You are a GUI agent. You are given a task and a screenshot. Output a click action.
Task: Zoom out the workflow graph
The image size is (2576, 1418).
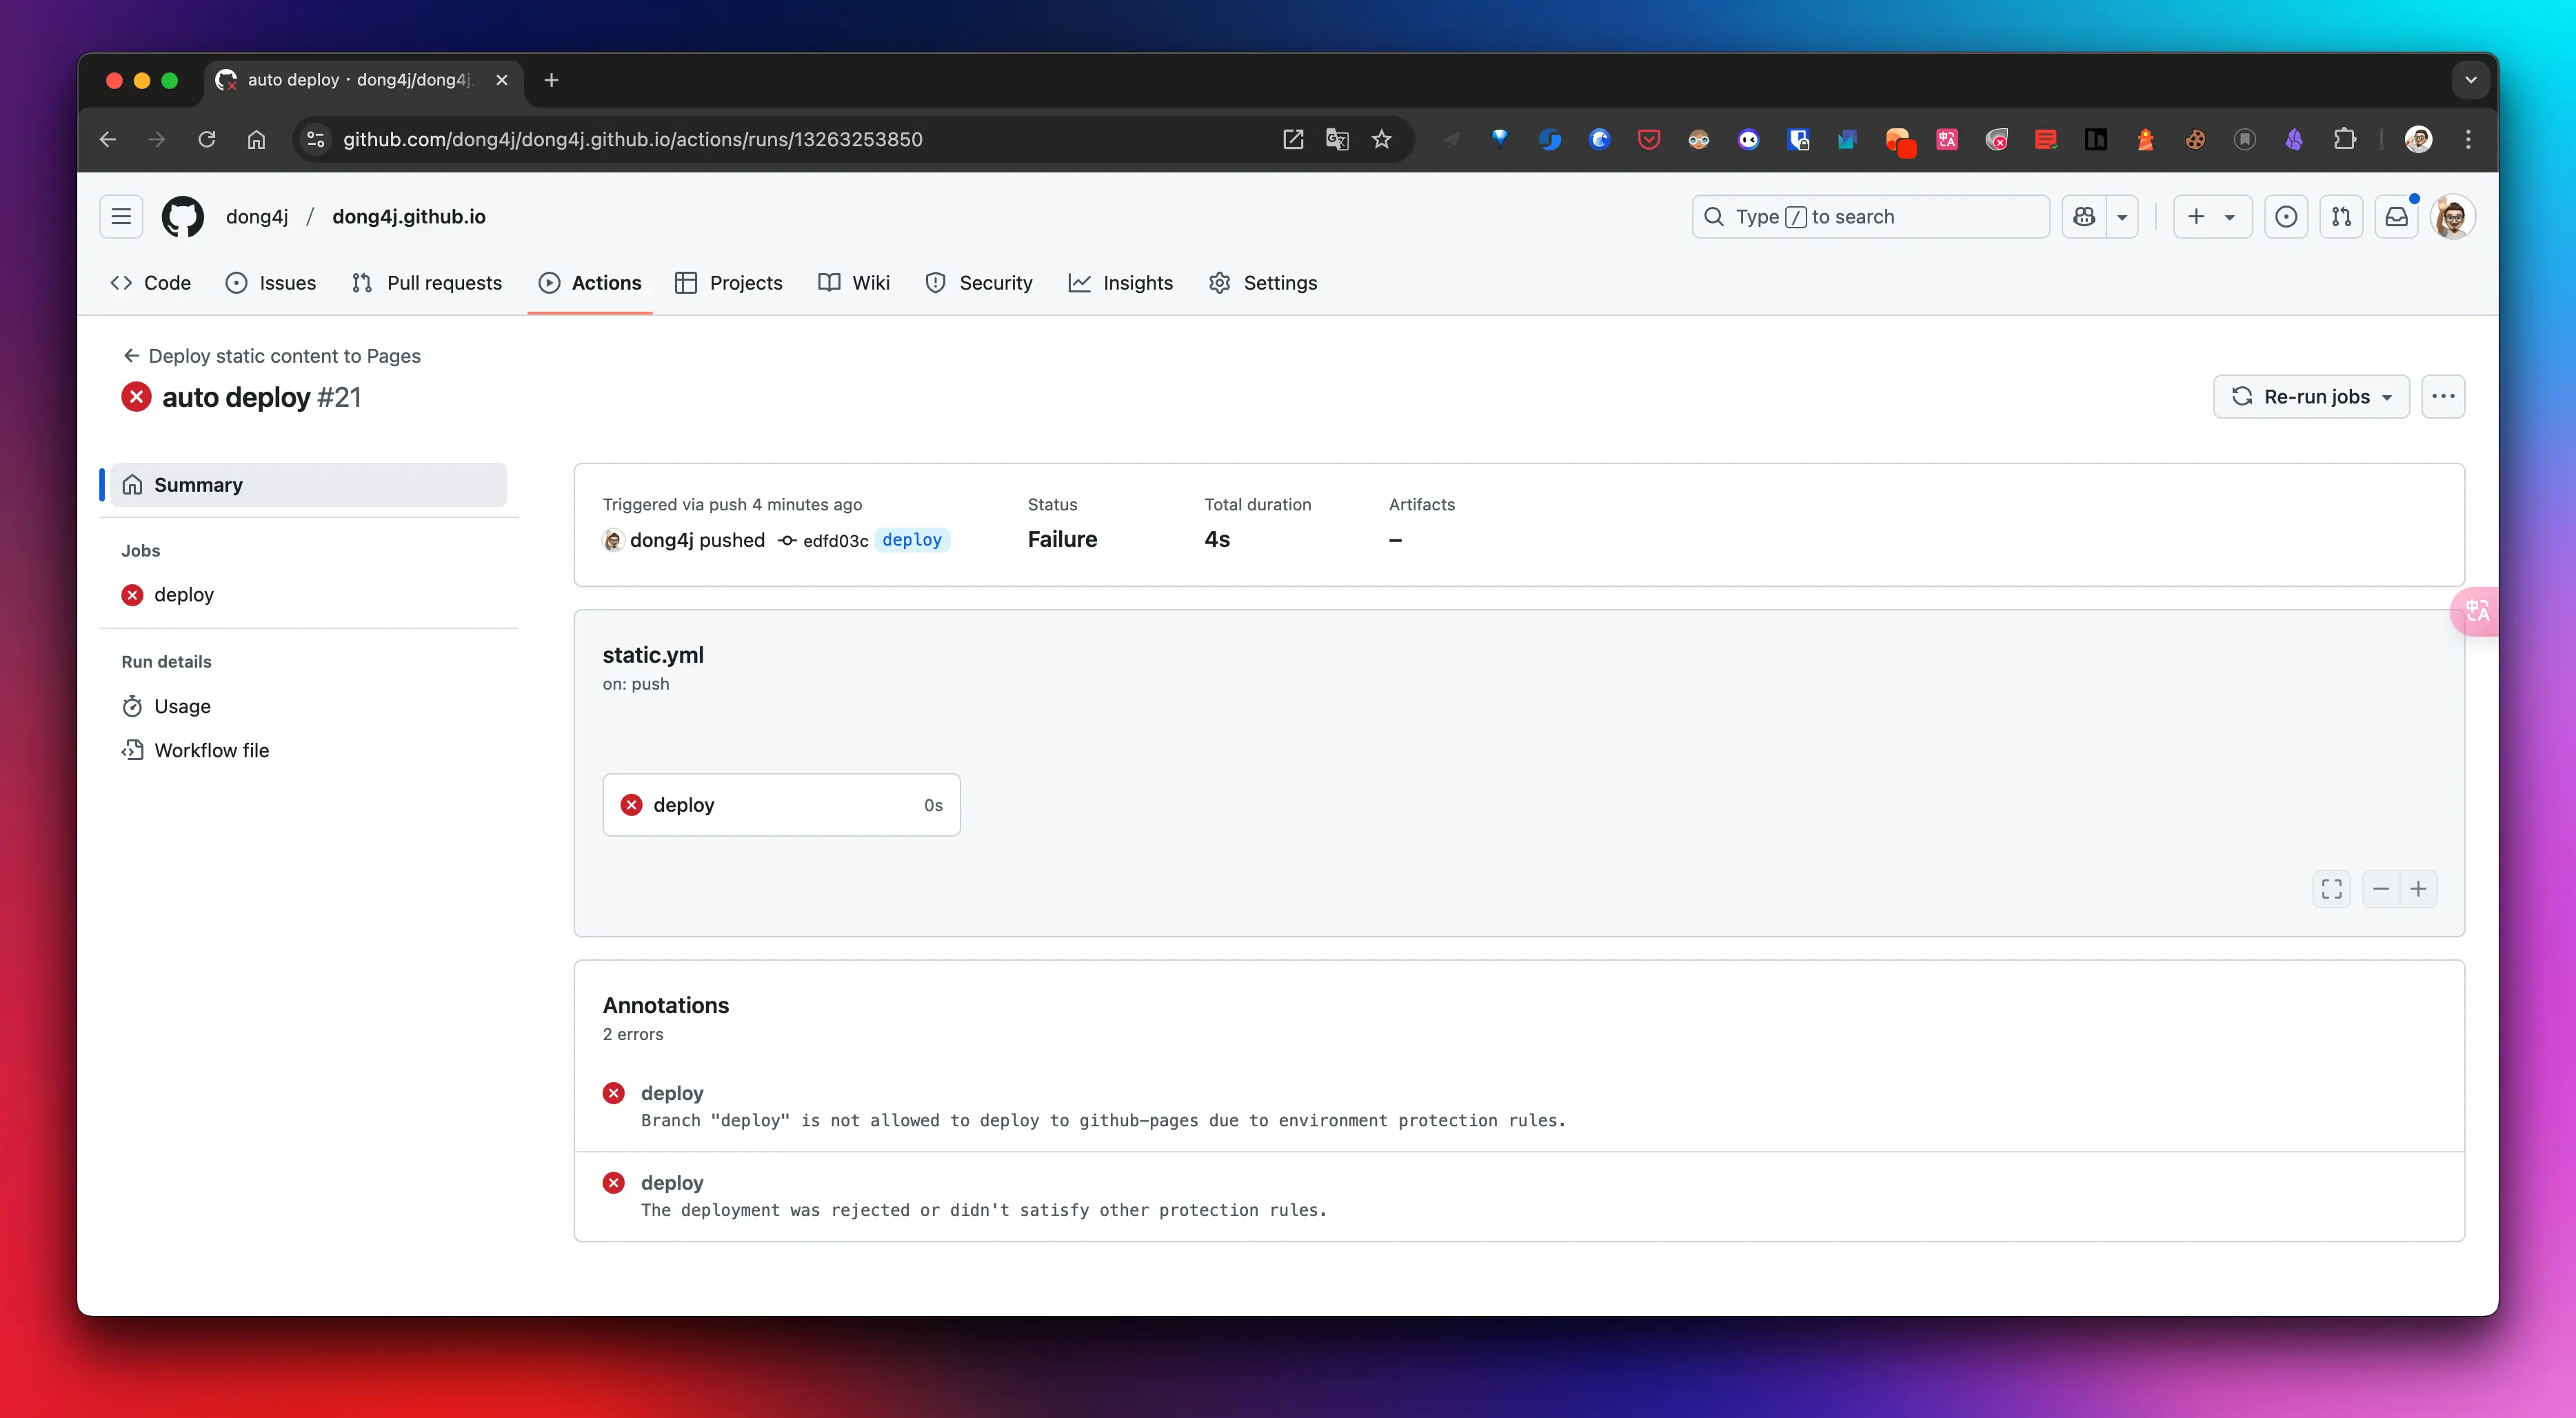[2381, 889]
